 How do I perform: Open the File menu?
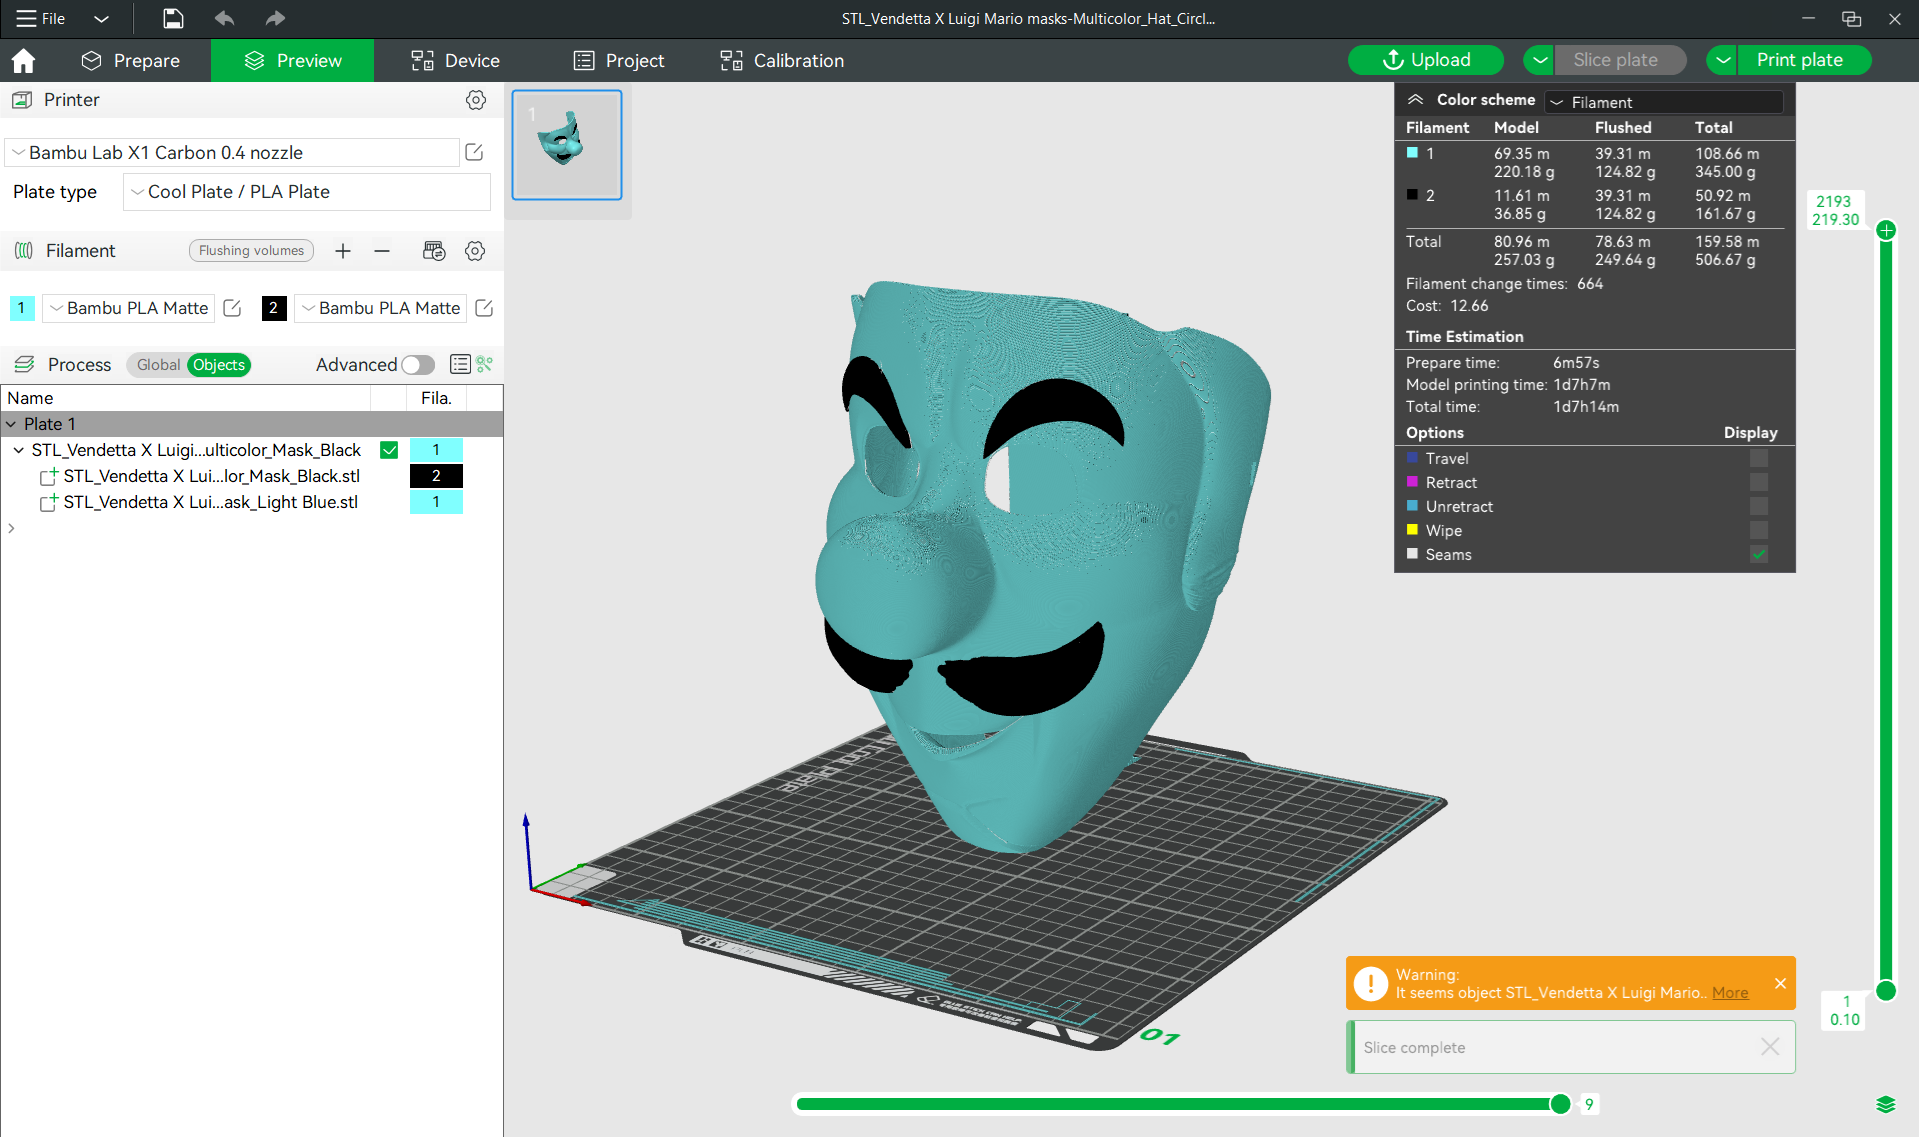coord(40,18)
